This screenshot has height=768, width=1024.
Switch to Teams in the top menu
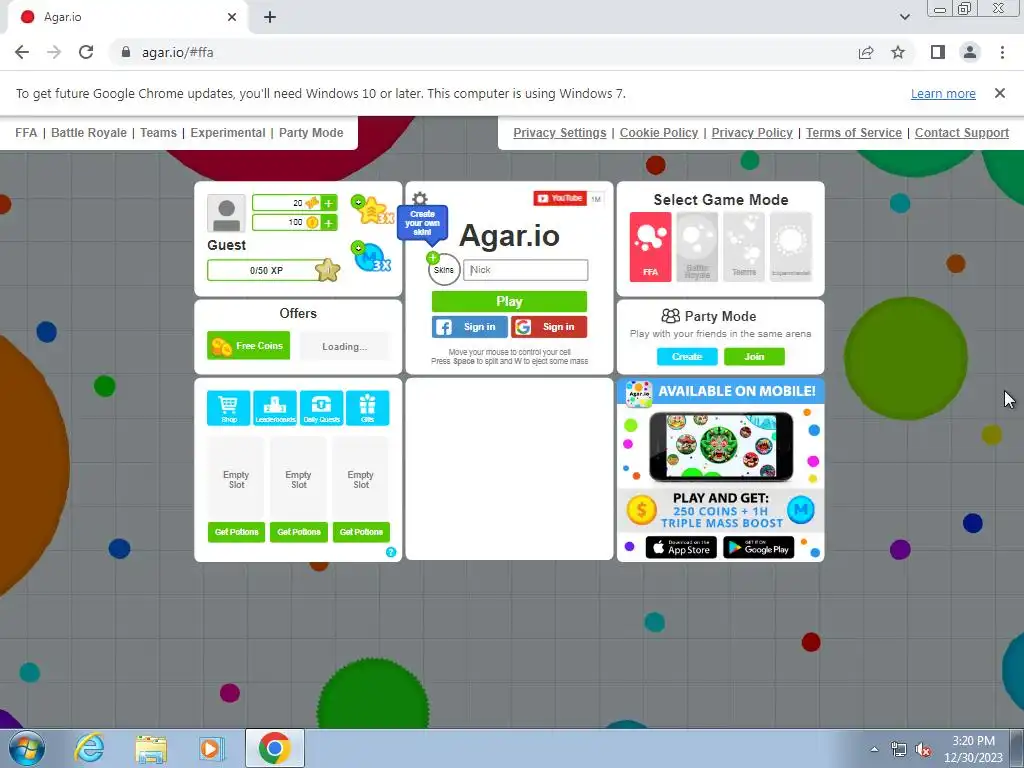point(159,133)
